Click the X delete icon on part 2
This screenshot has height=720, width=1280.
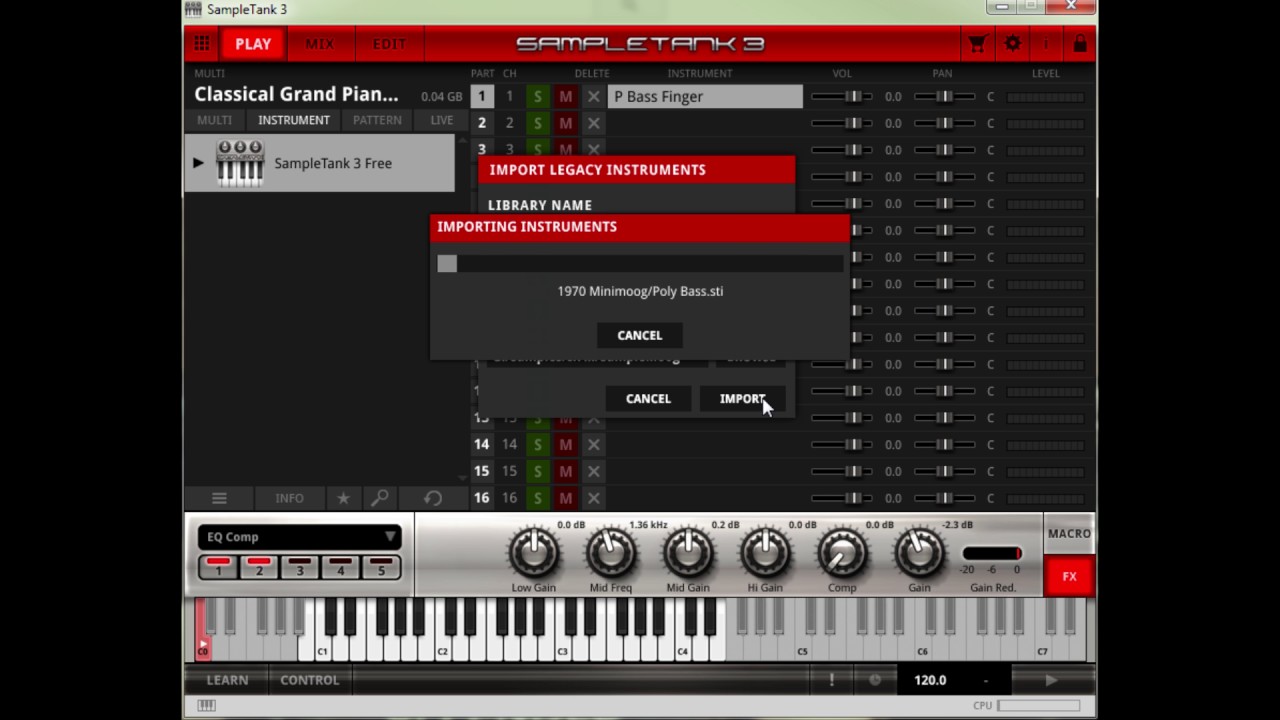pos(593,123)
